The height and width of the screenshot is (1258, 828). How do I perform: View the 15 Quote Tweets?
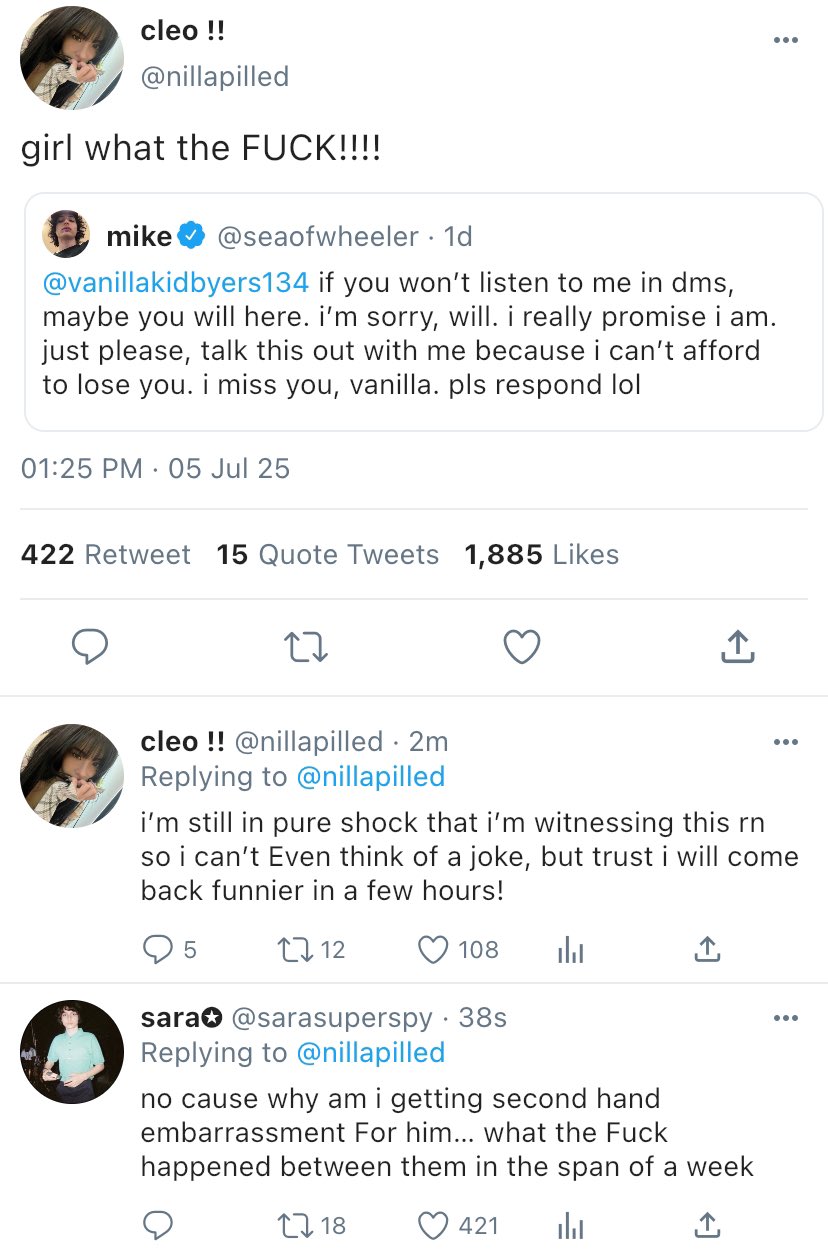click(328, 555)
